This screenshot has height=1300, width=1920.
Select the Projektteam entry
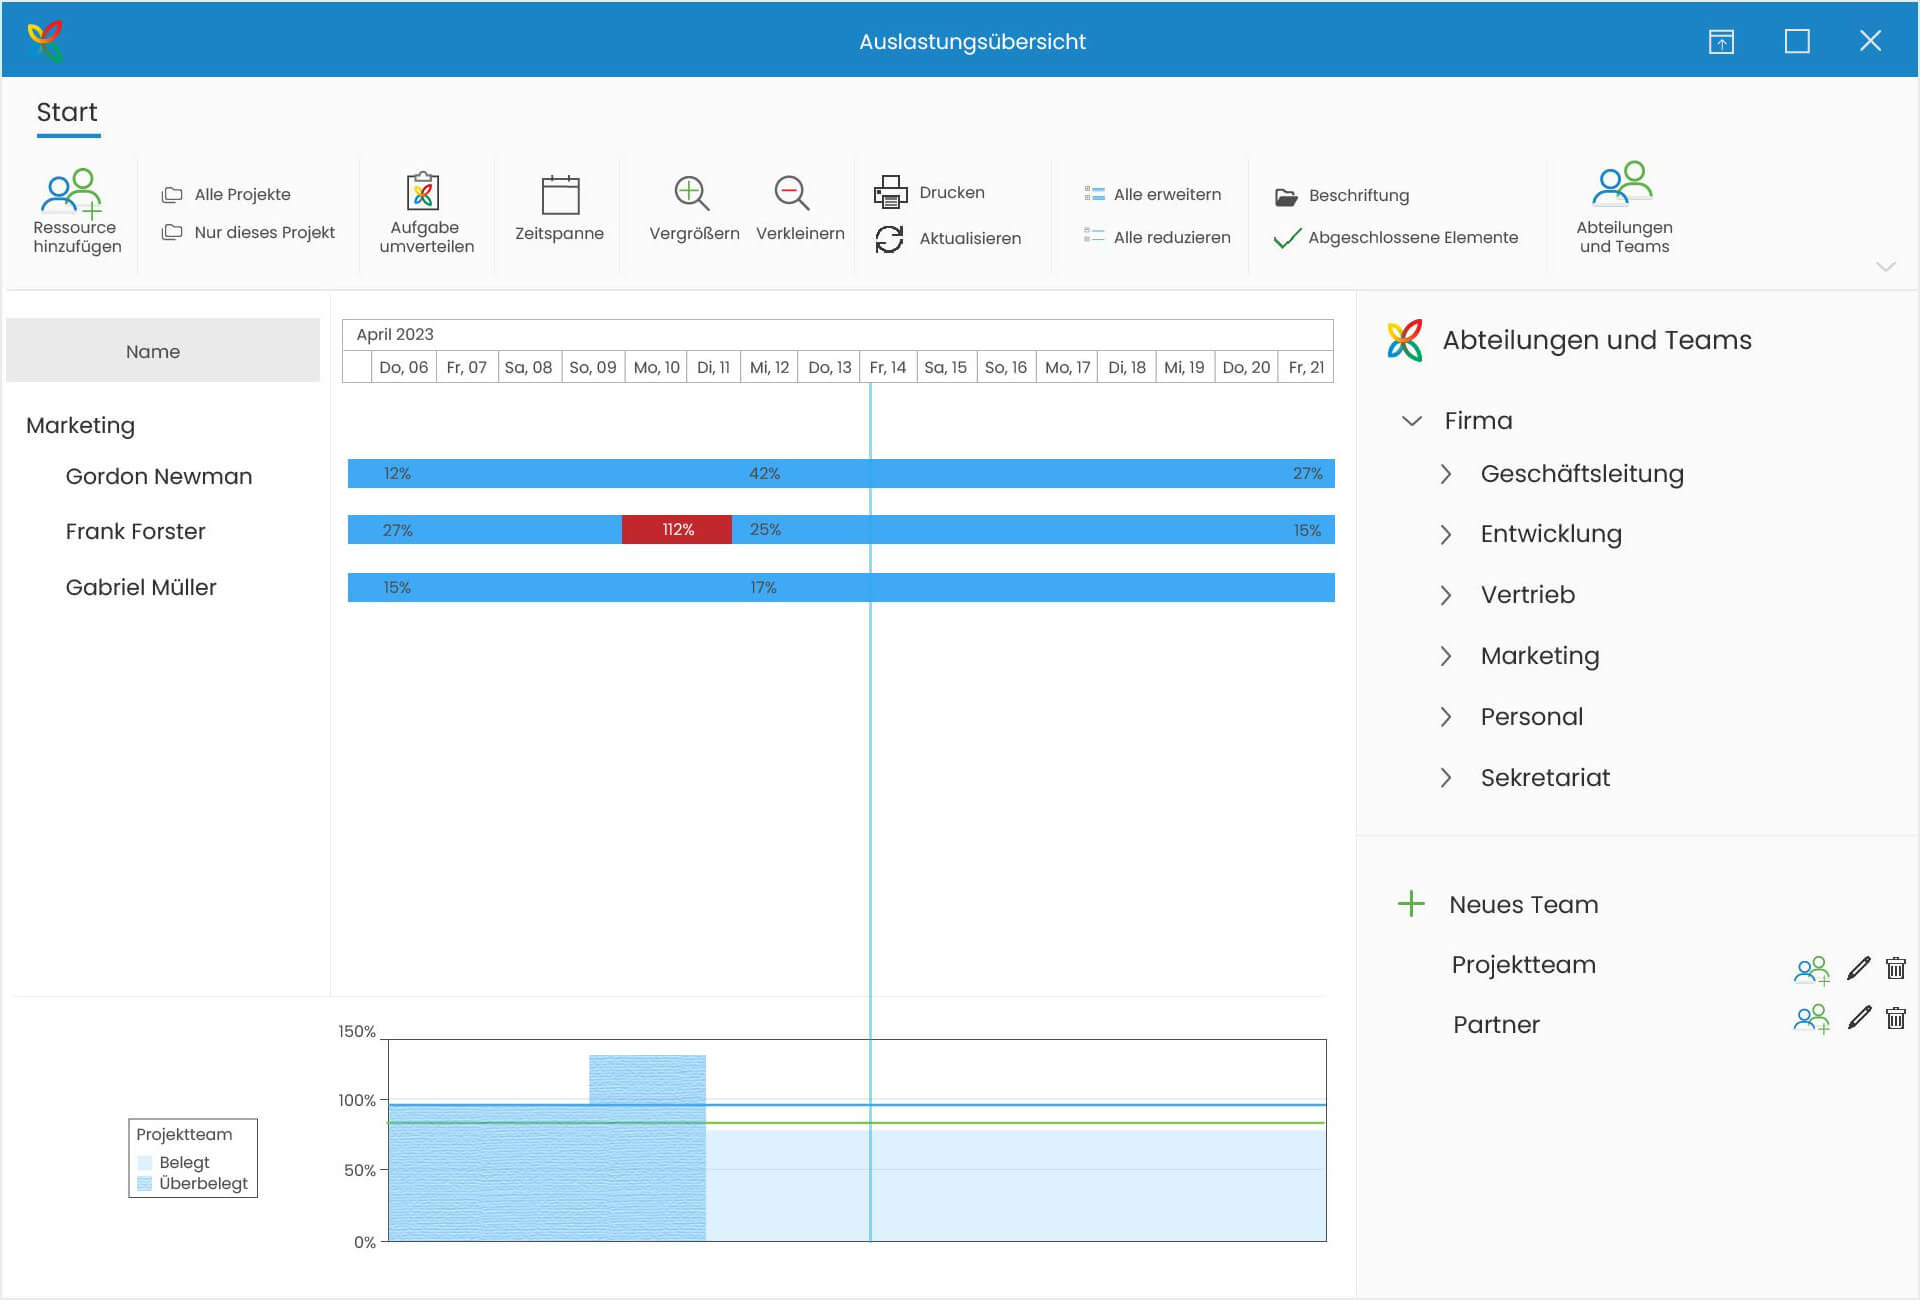tap(1523, 965)
